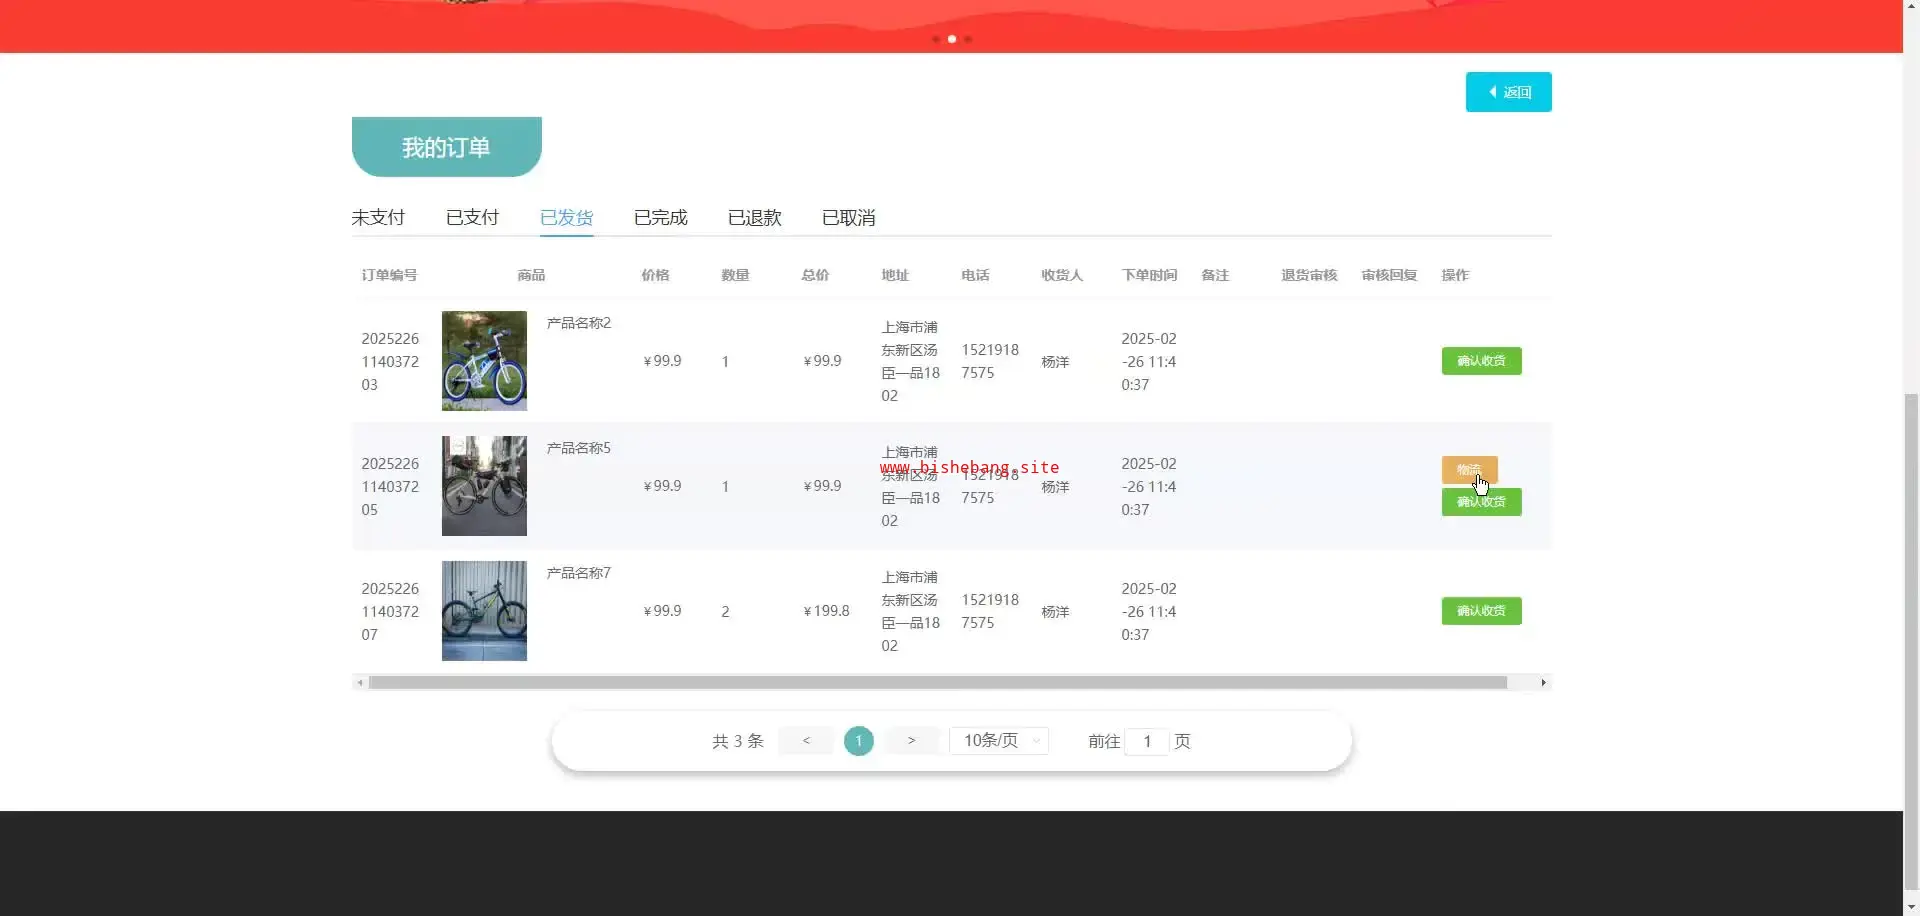This screenshot has height=916, width=1920.
Task: Click the page number jump input field
Action: (1147, 742)
